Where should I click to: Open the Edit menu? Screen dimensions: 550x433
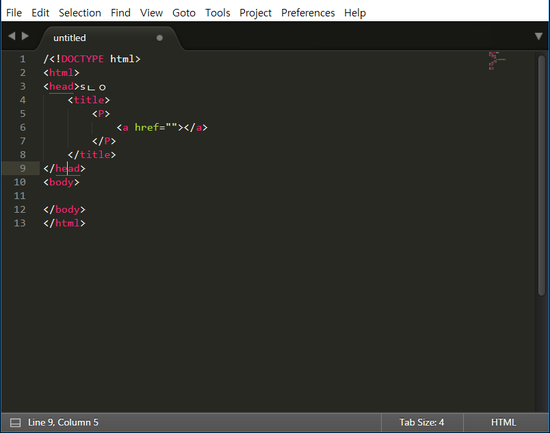point(40,13)
